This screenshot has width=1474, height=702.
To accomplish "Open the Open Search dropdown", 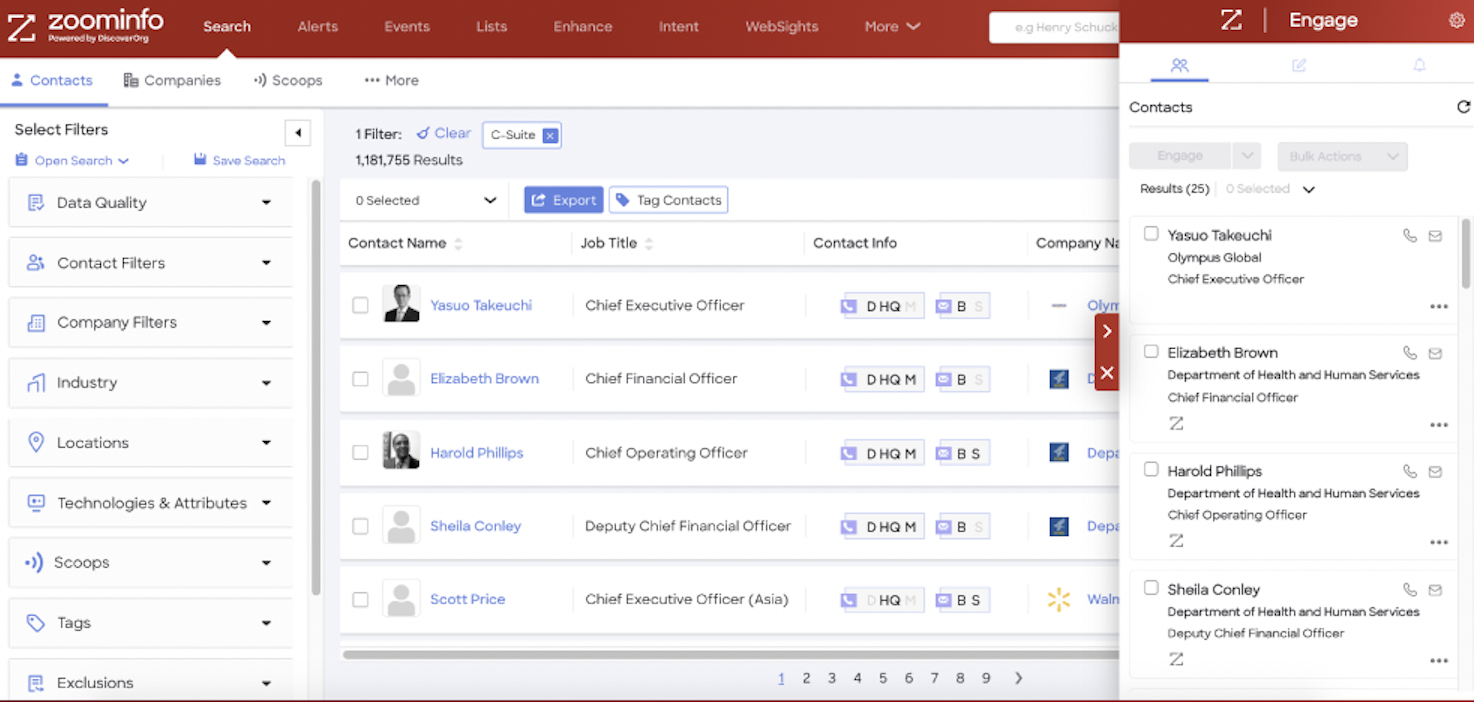I will pyautogui.click(x=72, y=160).
